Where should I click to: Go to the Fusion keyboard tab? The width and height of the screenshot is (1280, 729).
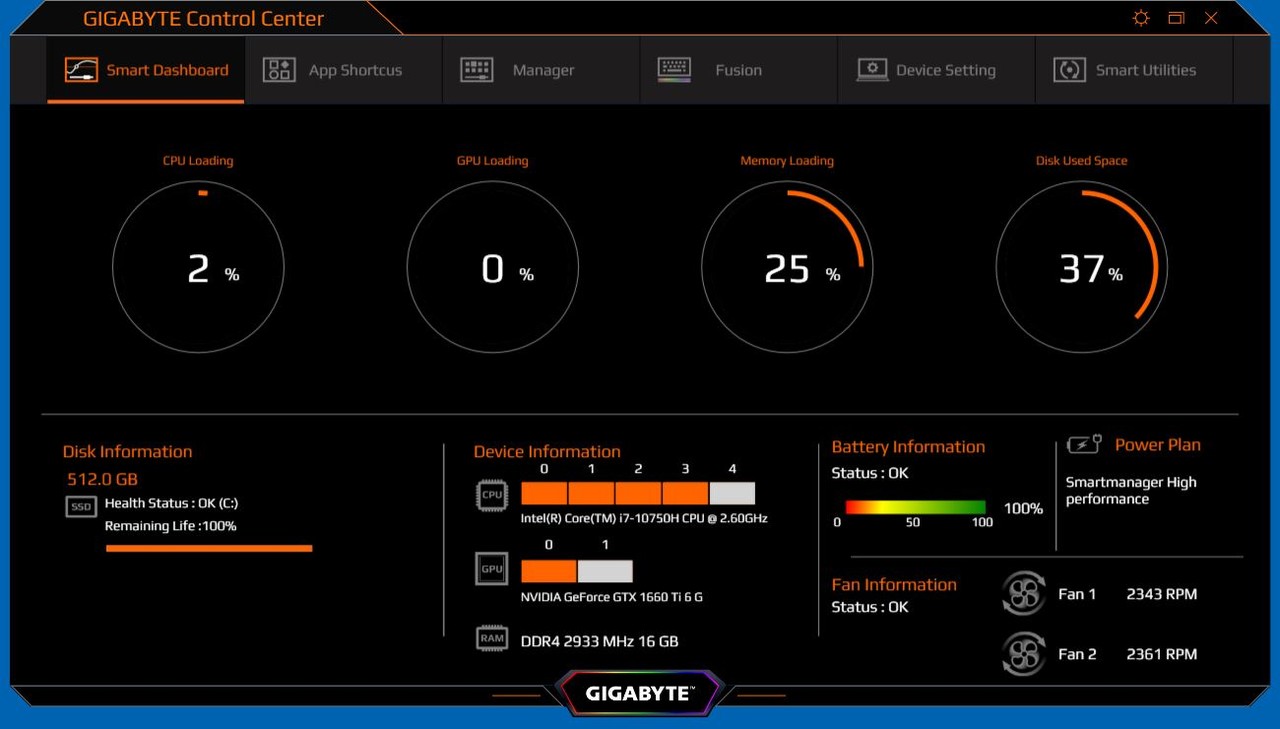(x=711, y=70)
